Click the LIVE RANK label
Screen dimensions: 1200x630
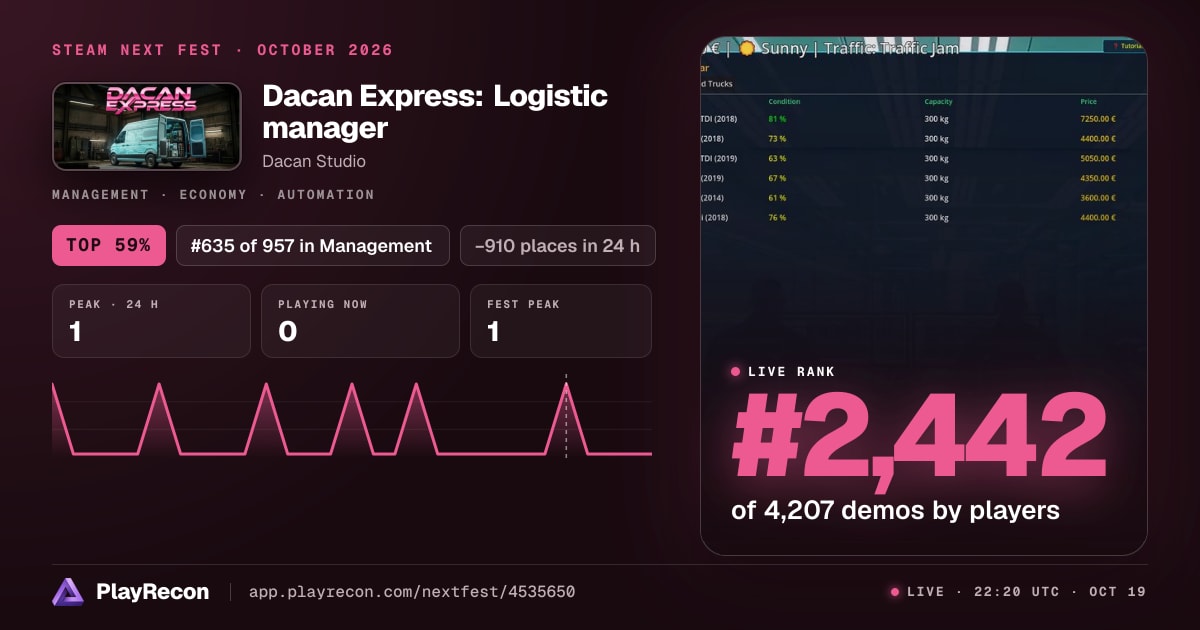(791, 372)
